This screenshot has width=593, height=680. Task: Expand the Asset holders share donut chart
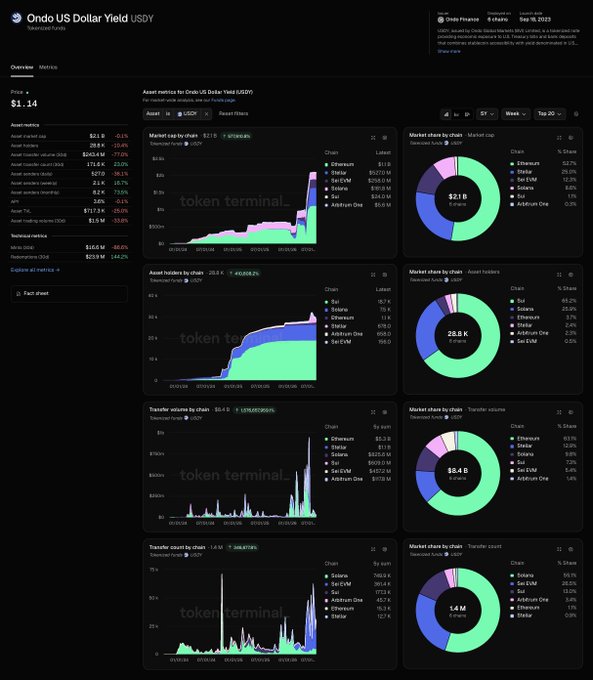coord(559,275)
